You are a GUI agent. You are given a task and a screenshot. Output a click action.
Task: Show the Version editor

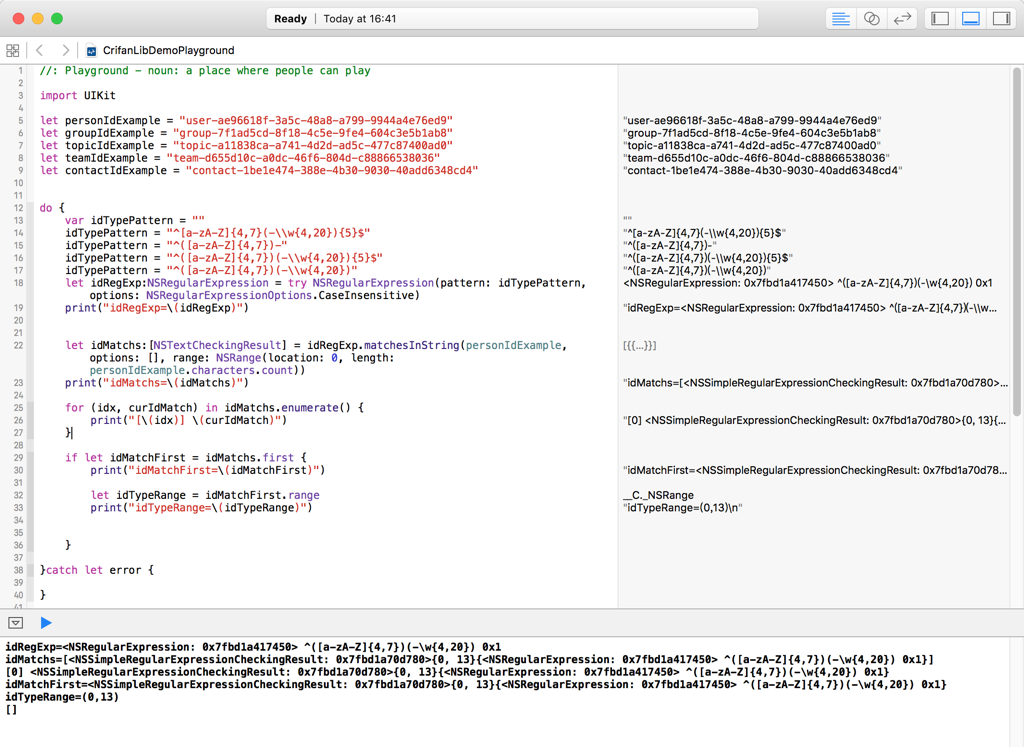tap(902, 19)
